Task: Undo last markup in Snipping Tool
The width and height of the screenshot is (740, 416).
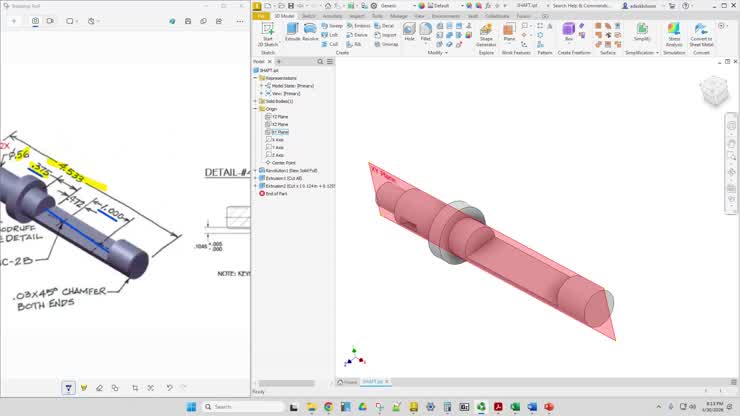Action: coord(169,388)
